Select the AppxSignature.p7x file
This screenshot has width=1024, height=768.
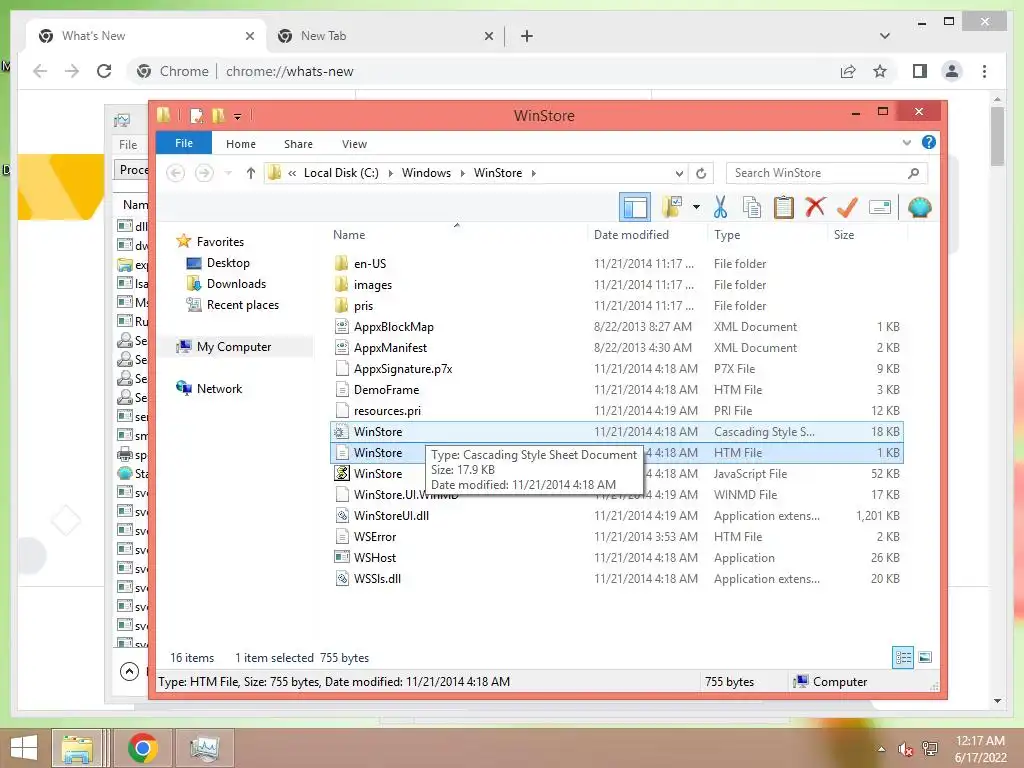coord(616,368)
